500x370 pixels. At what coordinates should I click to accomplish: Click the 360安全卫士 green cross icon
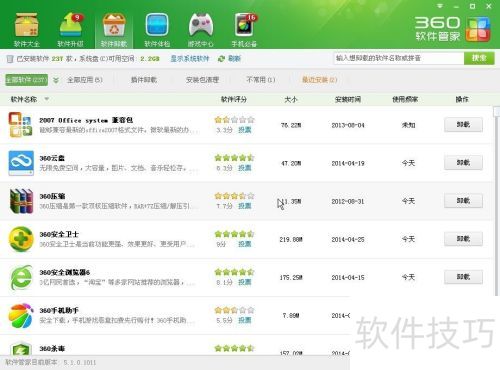[x=21, y=239]
